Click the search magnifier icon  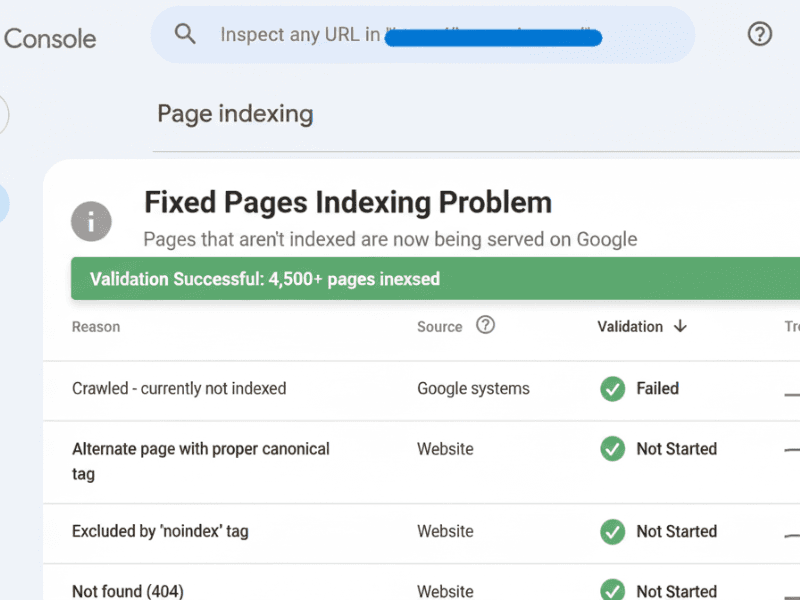pos(185,34)
